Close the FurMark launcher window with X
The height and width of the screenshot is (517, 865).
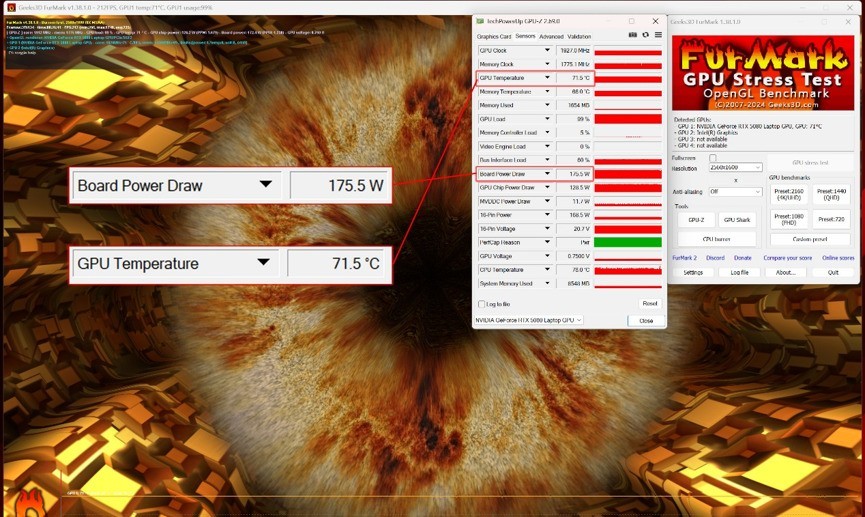[848, 22]
